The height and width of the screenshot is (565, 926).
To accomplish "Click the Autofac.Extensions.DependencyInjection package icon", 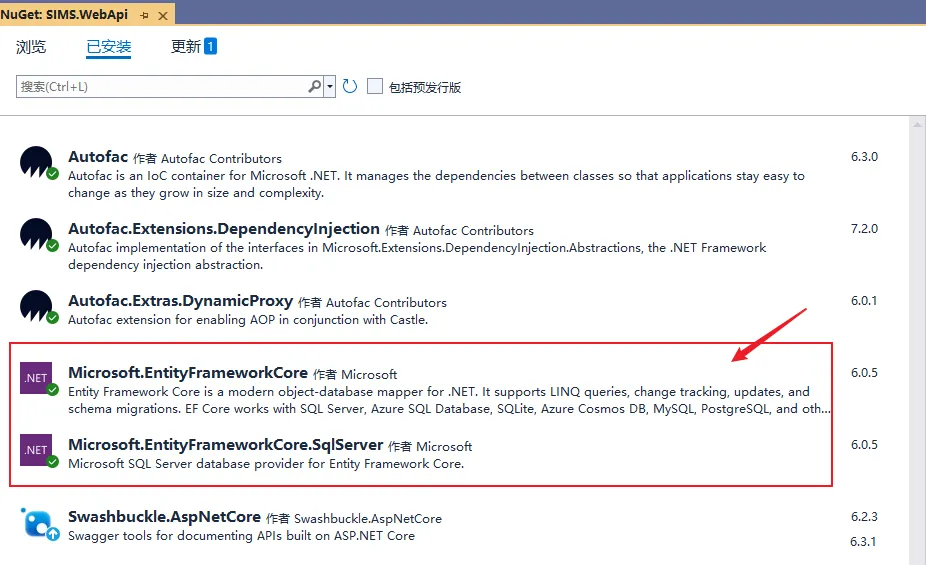I will (37, 234).
